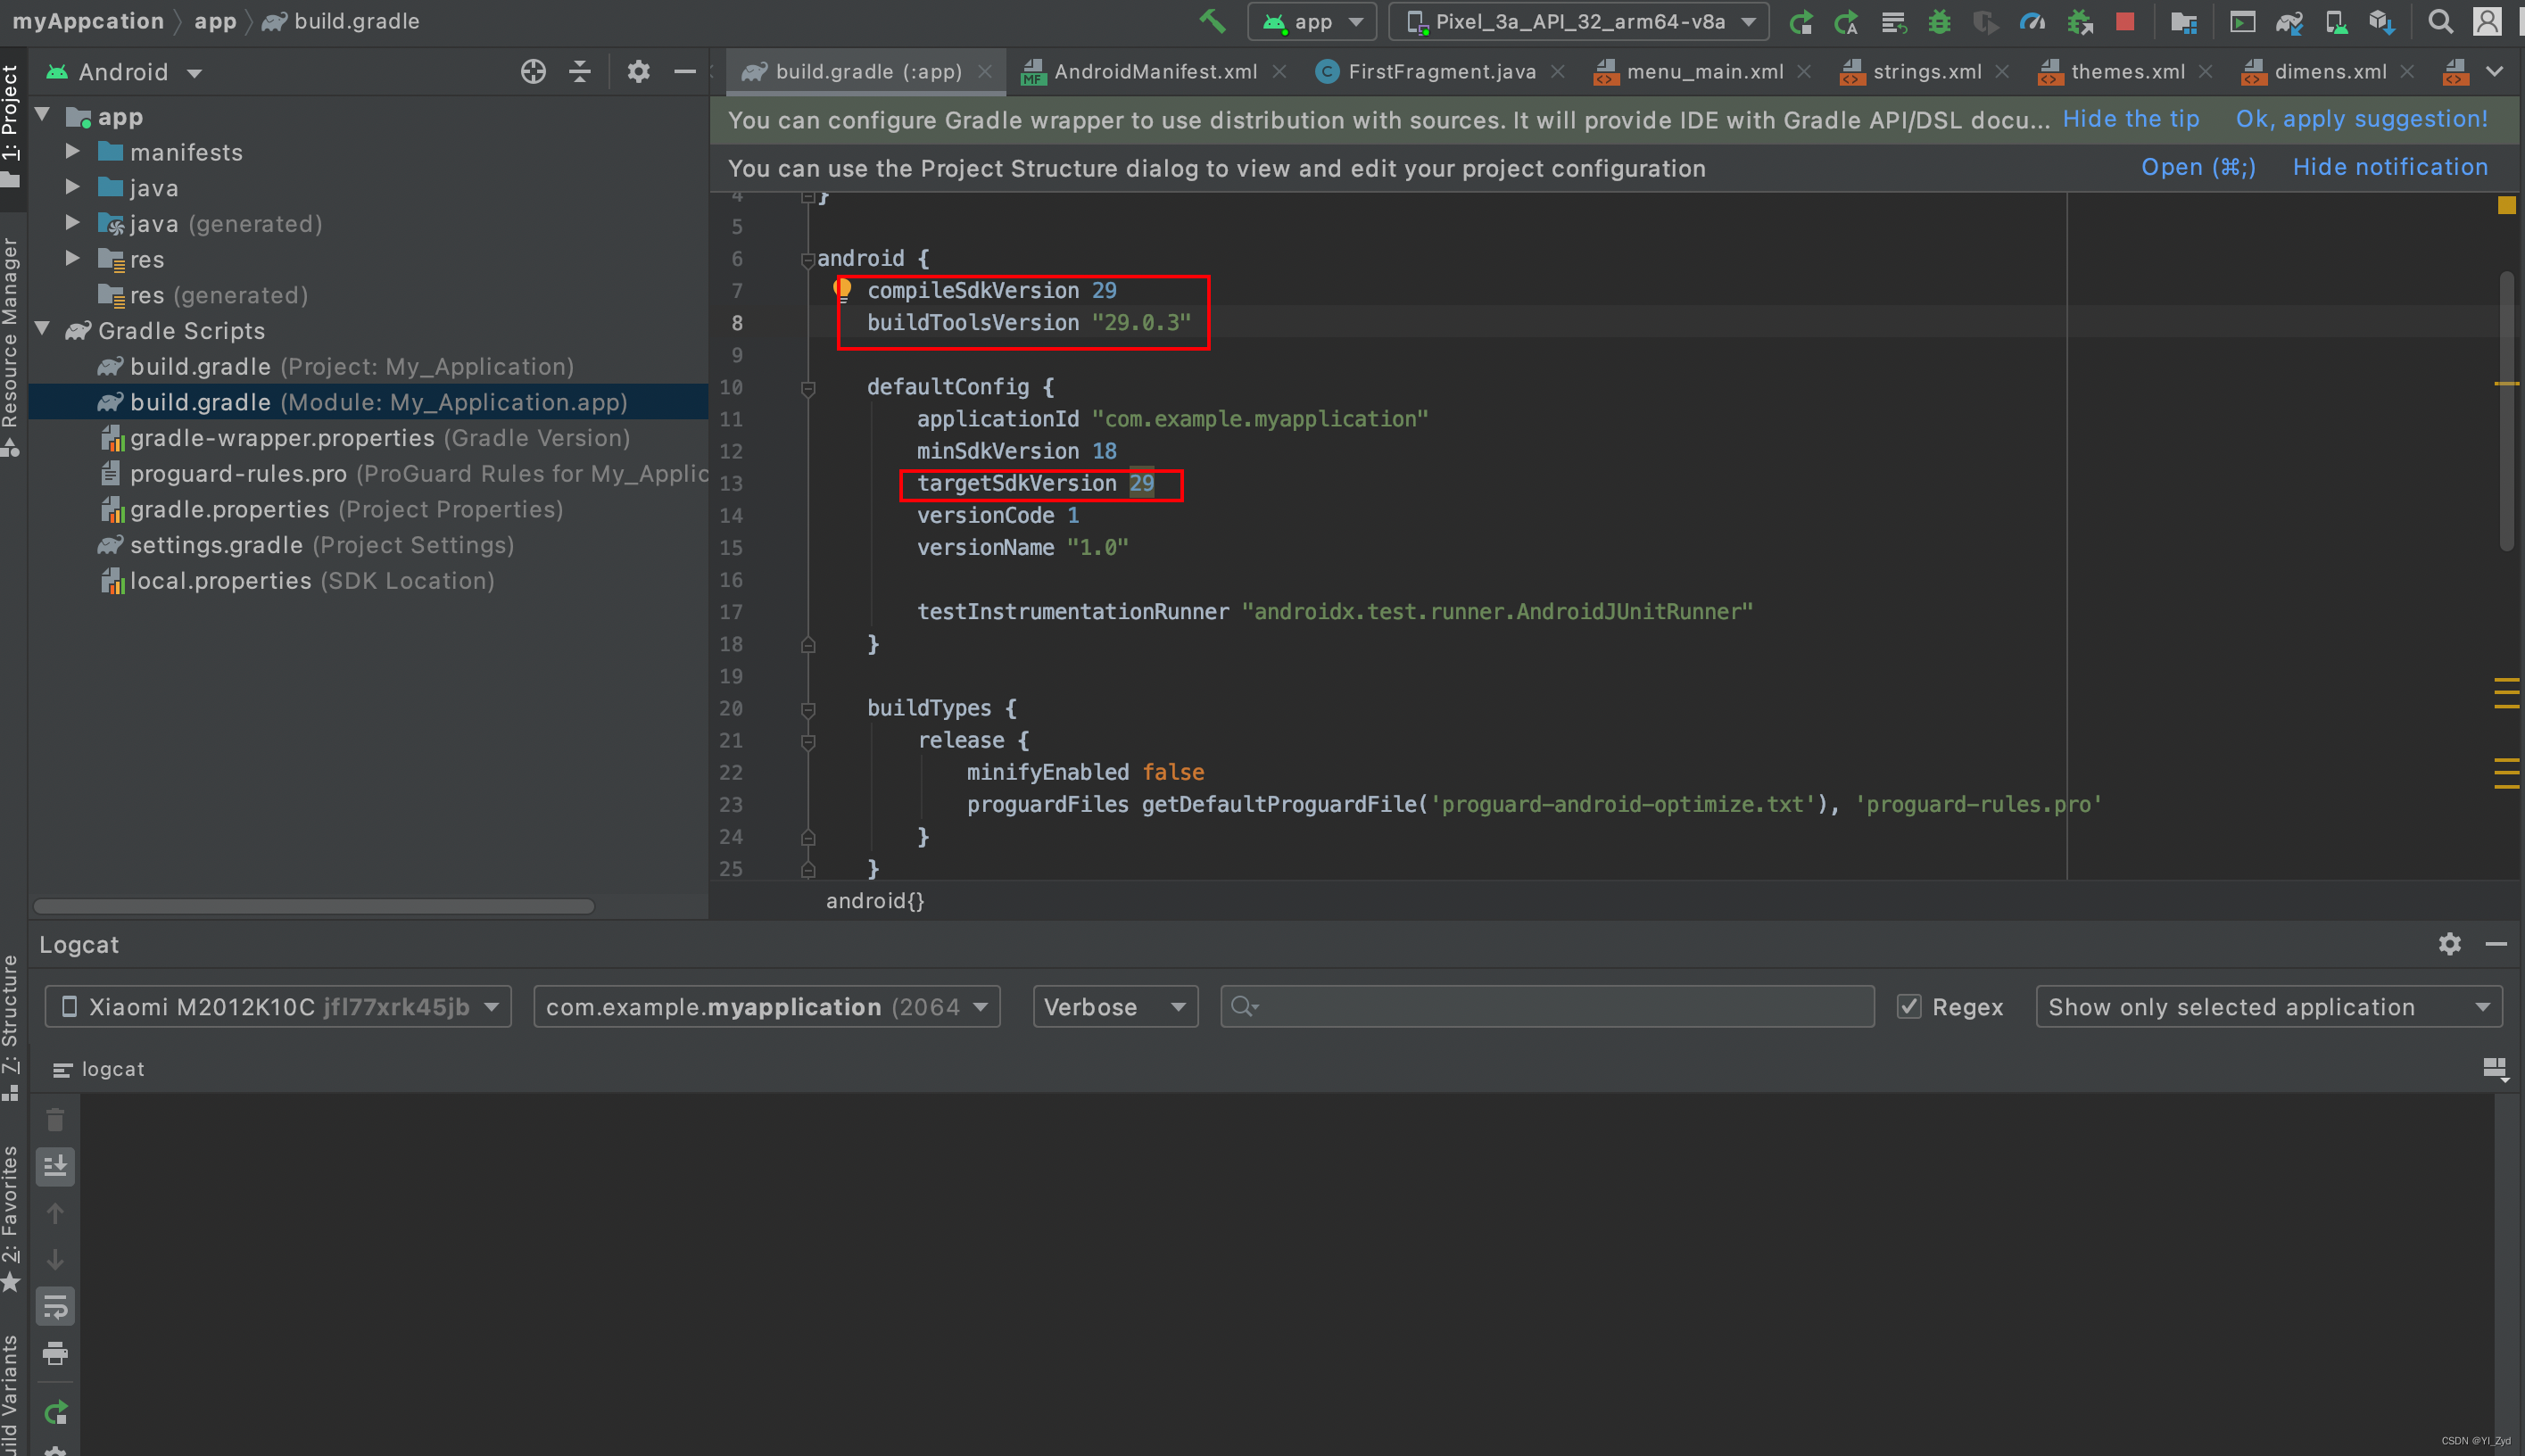Stop the running app with red square
This screenshot has width=2525, height=1456.
coord(2125,21)
